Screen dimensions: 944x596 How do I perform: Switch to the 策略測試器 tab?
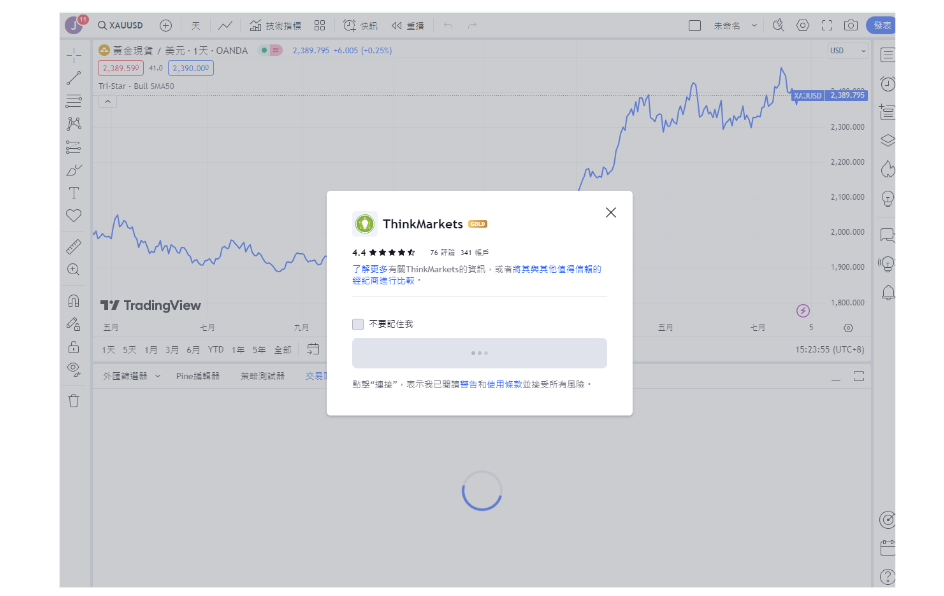point(262,376)
